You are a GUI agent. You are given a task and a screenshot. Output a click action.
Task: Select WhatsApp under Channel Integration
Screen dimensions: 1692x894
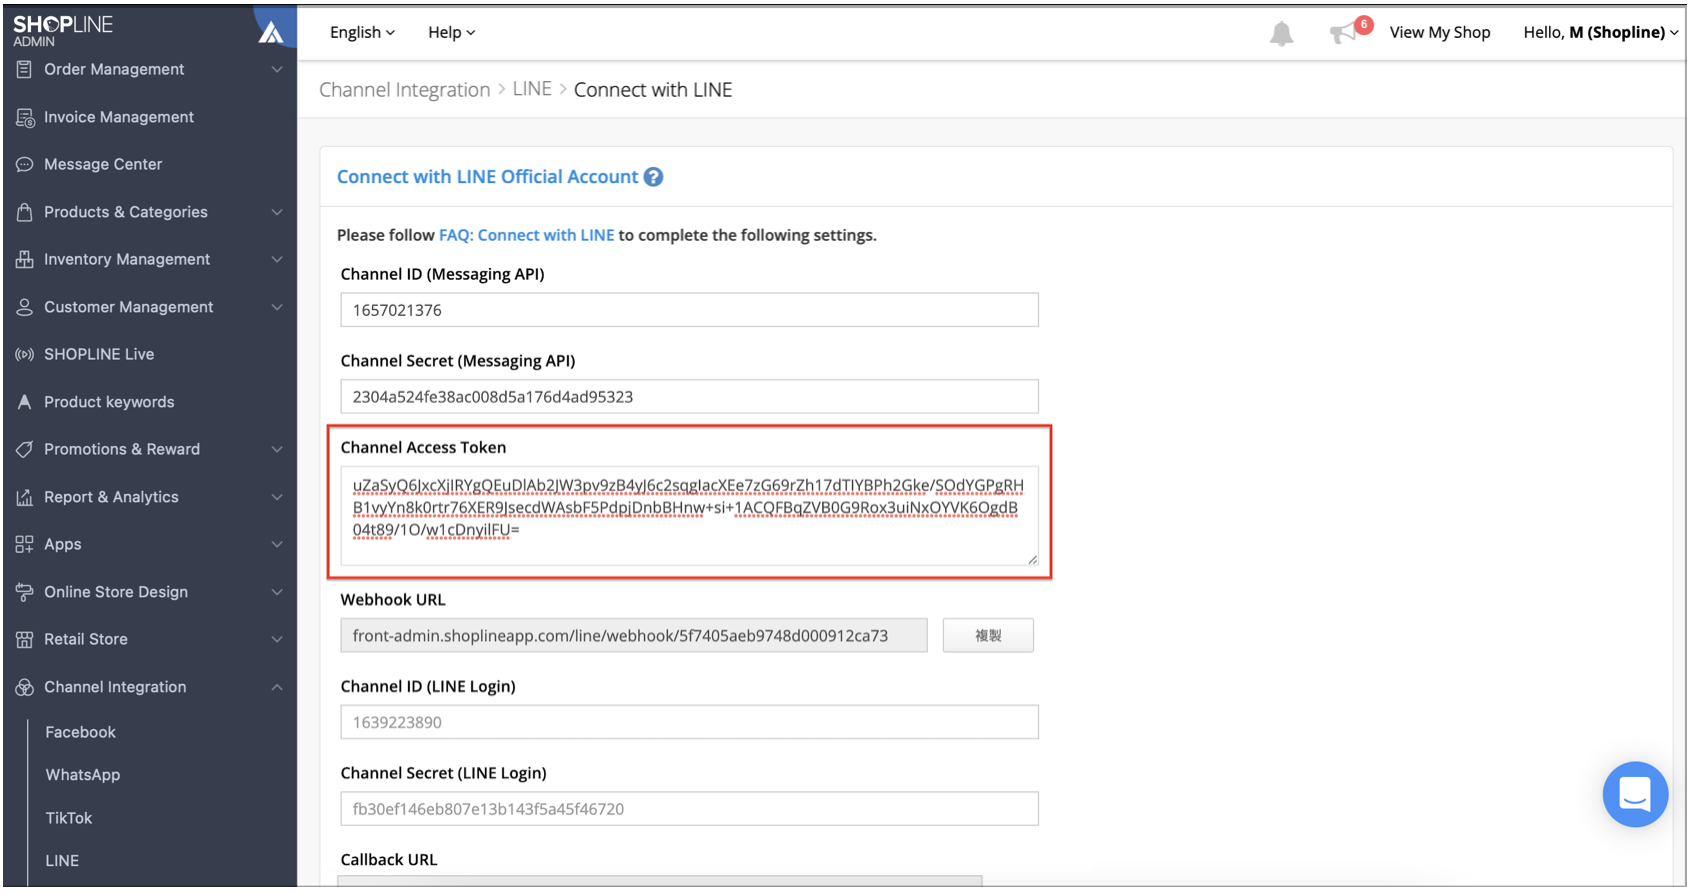tap(82, 775)
